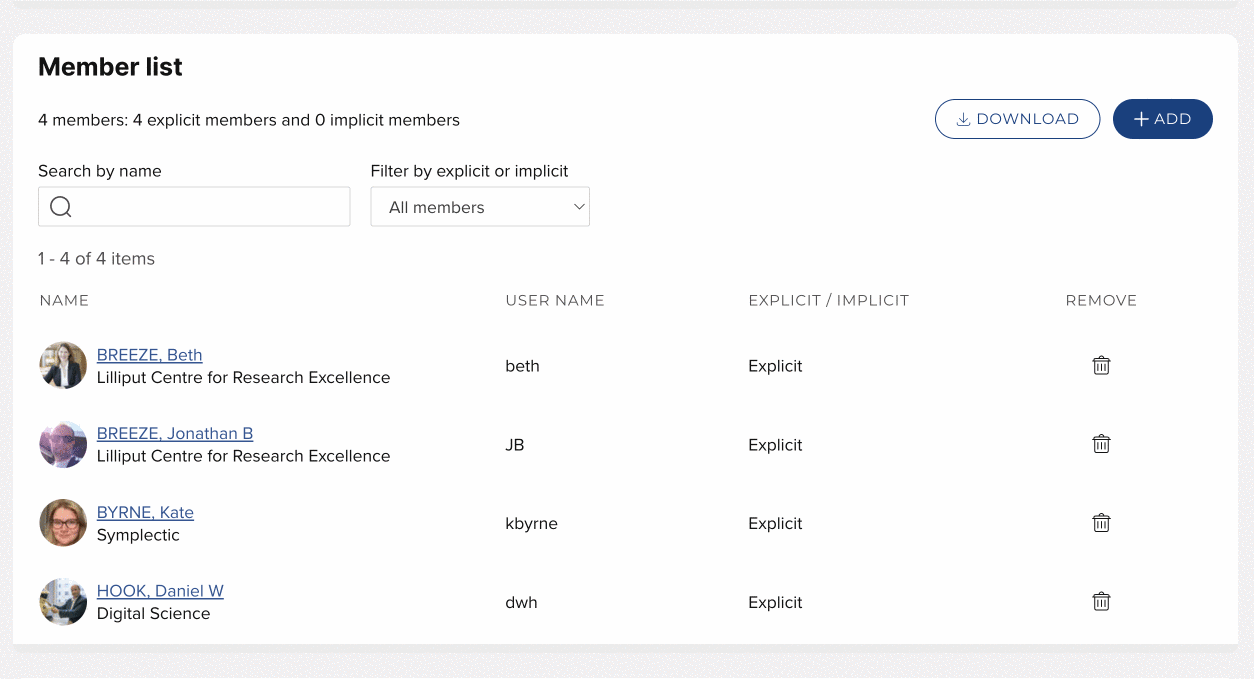
Task: Click the Download button
Action: click(x=1017, y=119)
